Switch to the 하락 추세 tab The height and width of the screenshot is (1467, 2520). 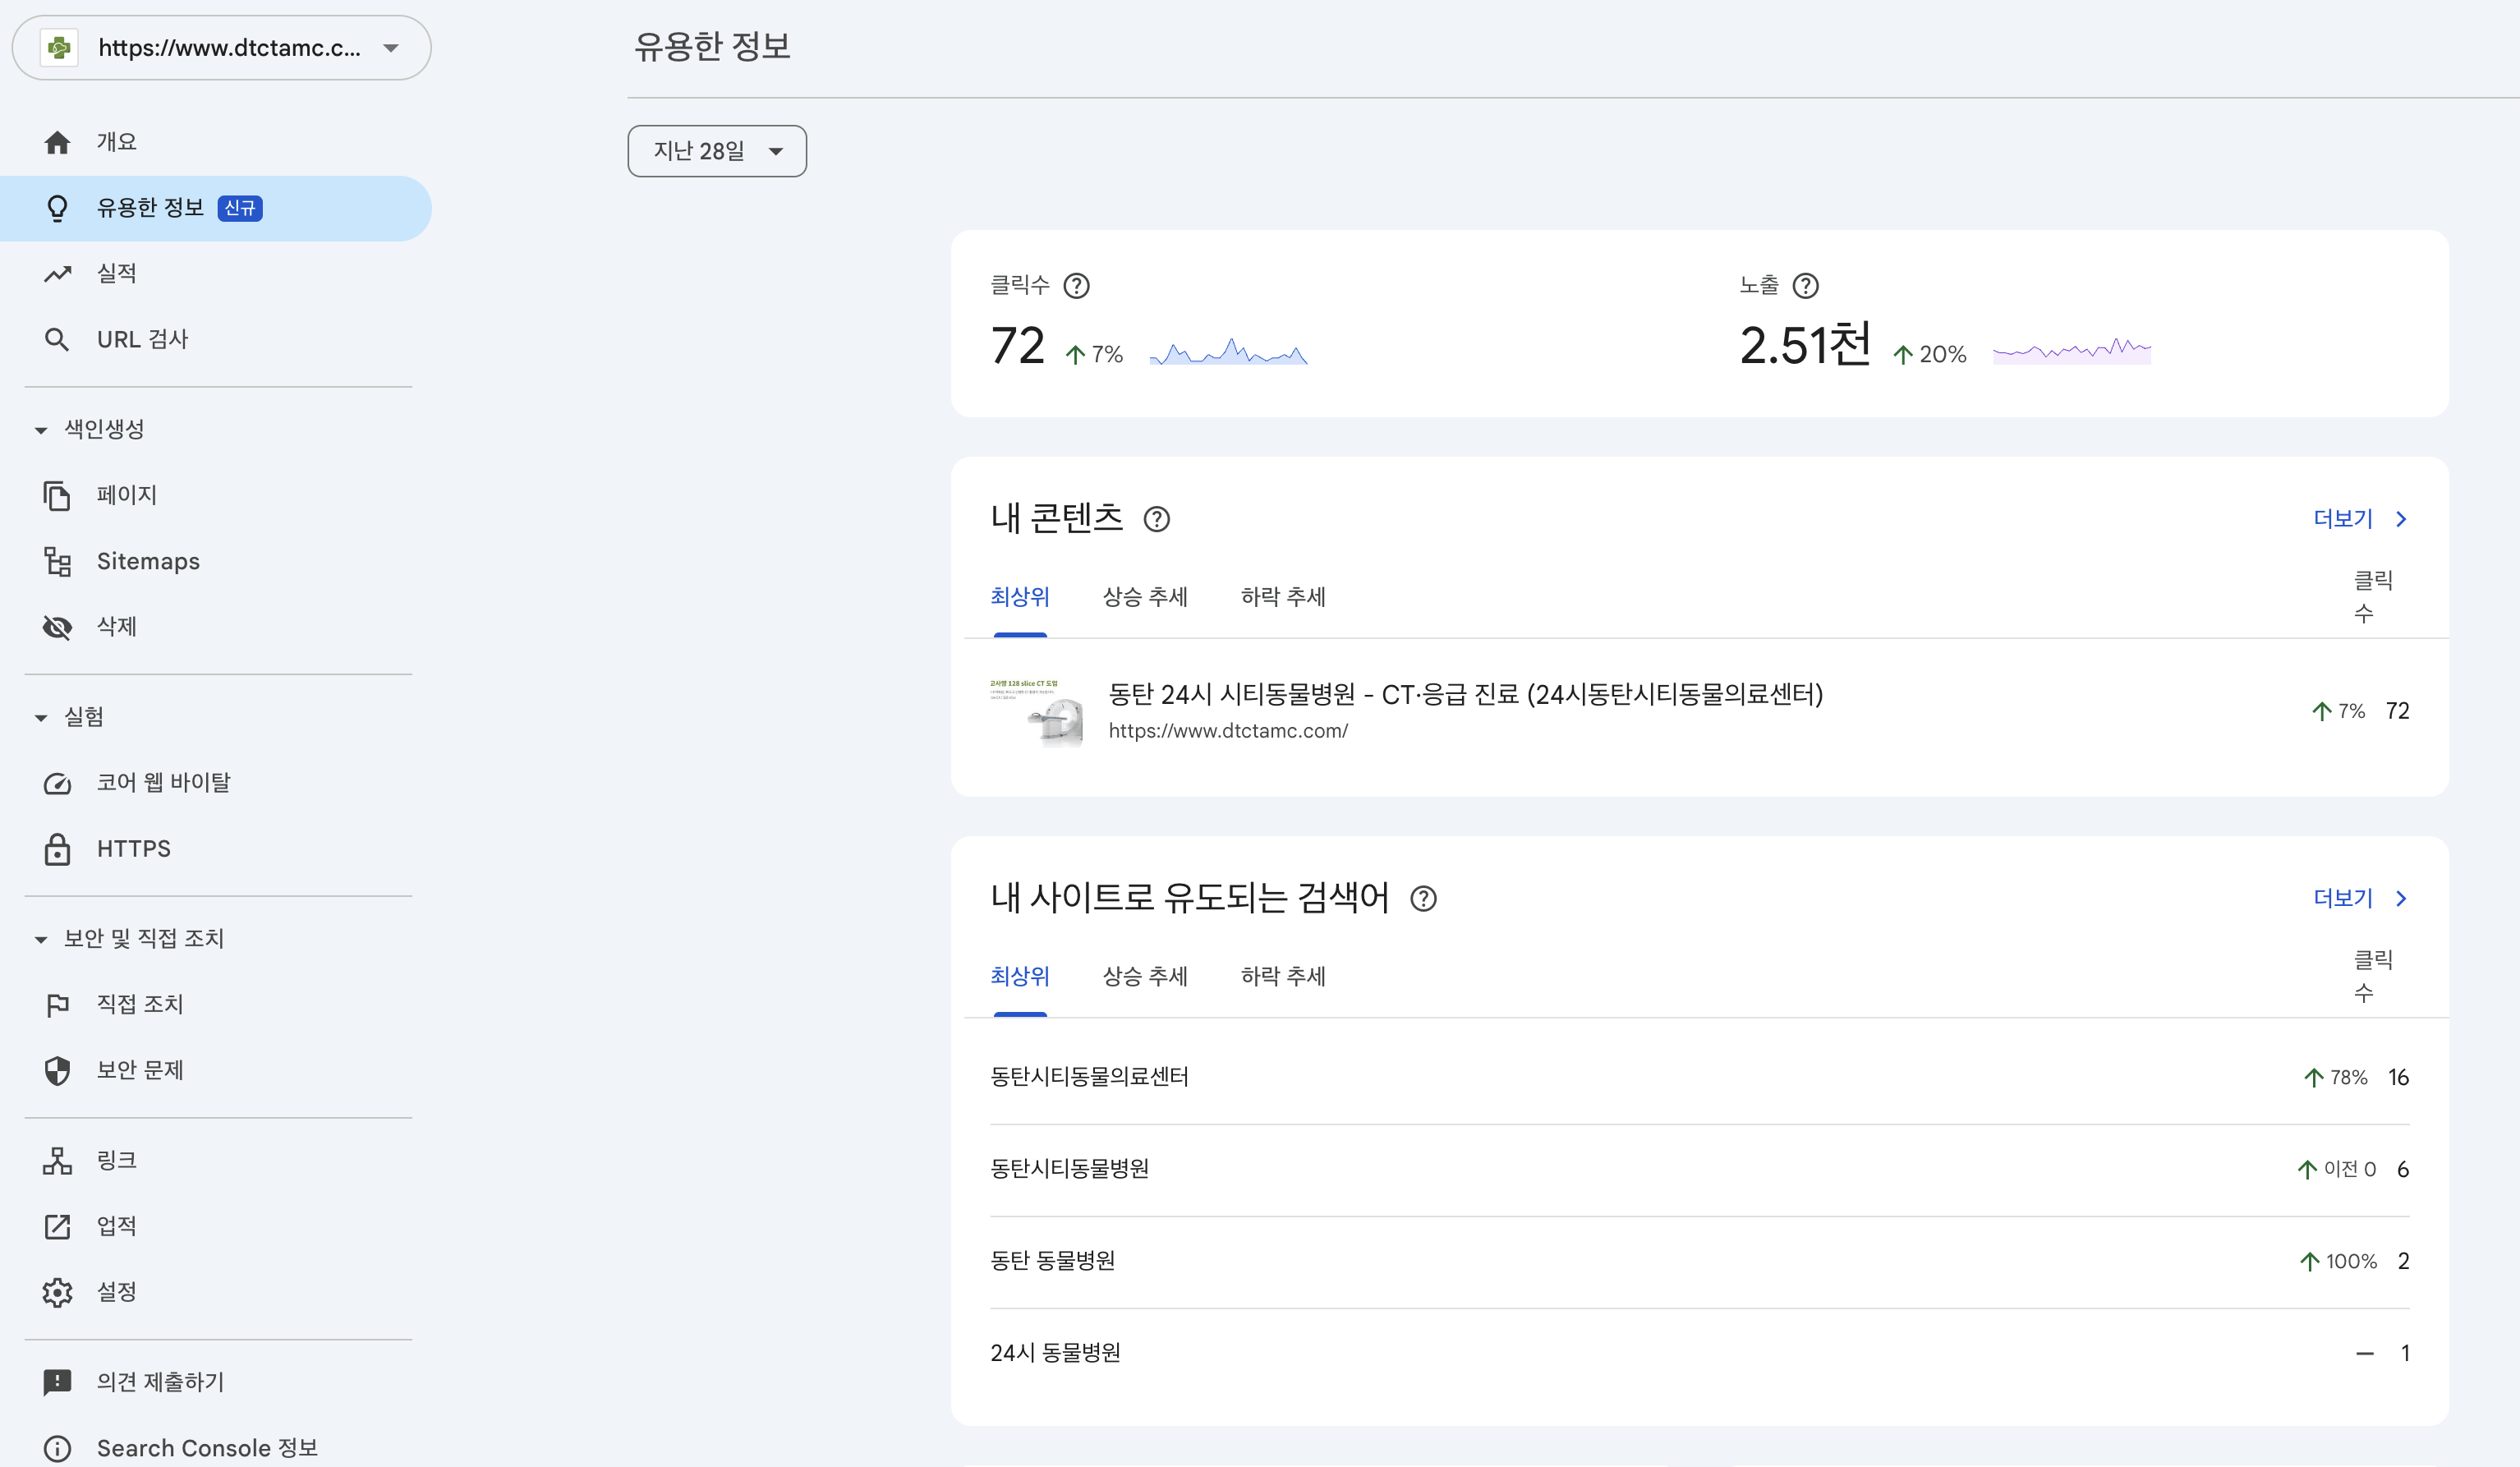click(x=1283, y=597)
